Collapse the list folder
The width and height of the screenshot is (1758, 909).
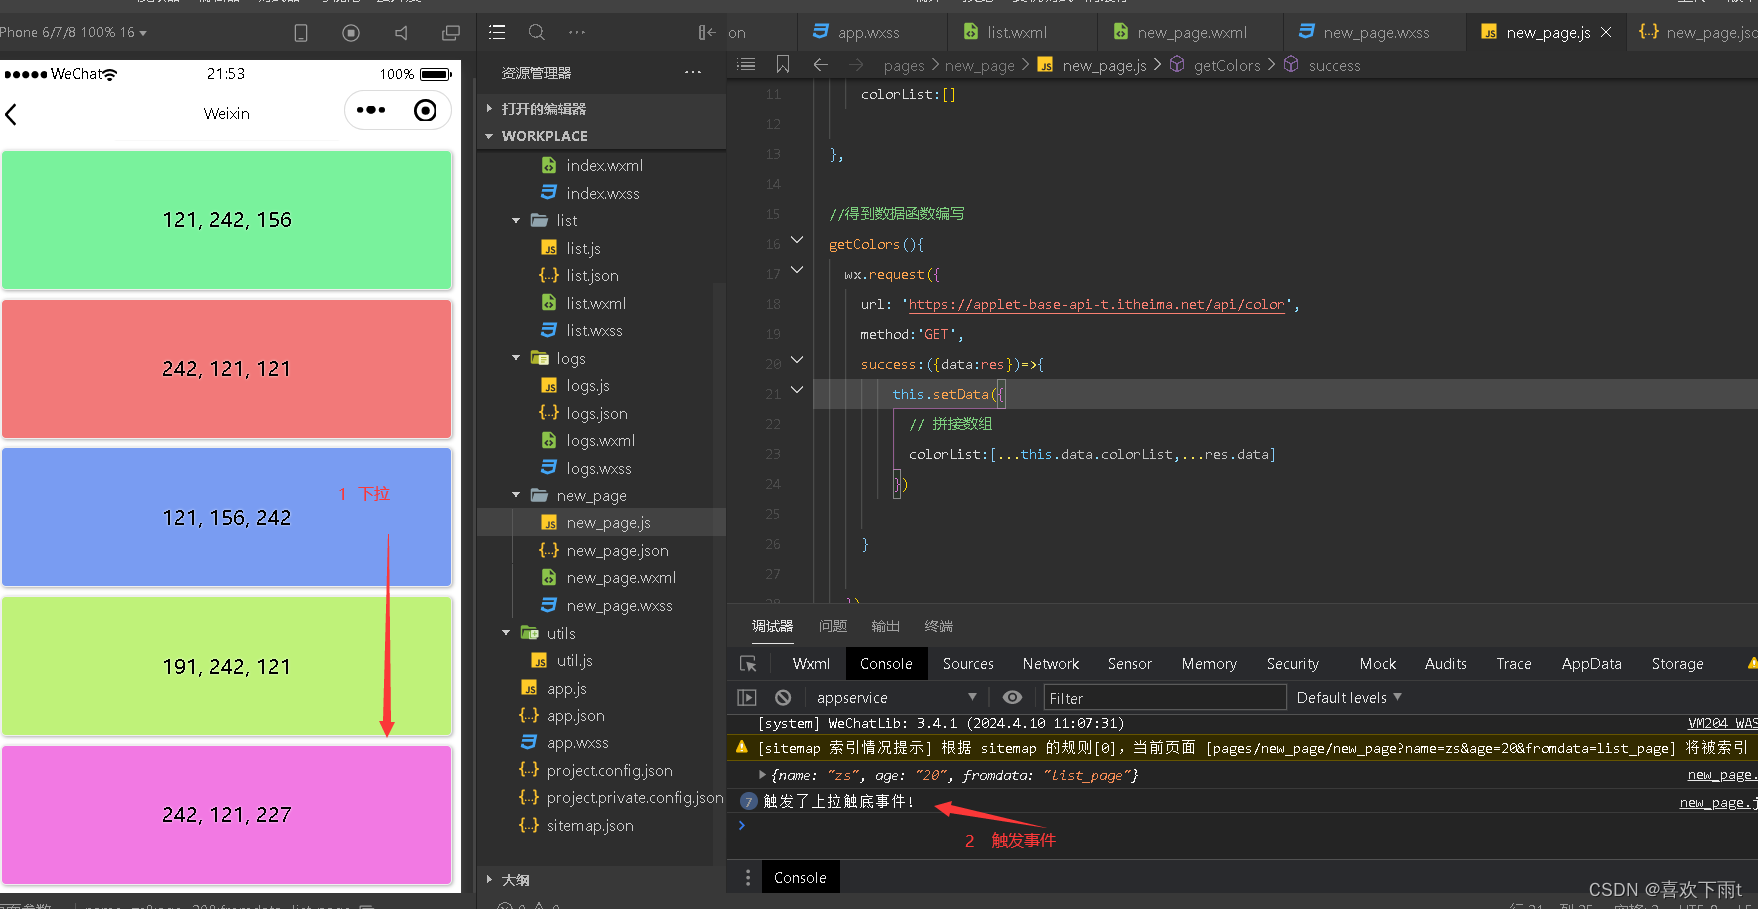pos(516,220)
